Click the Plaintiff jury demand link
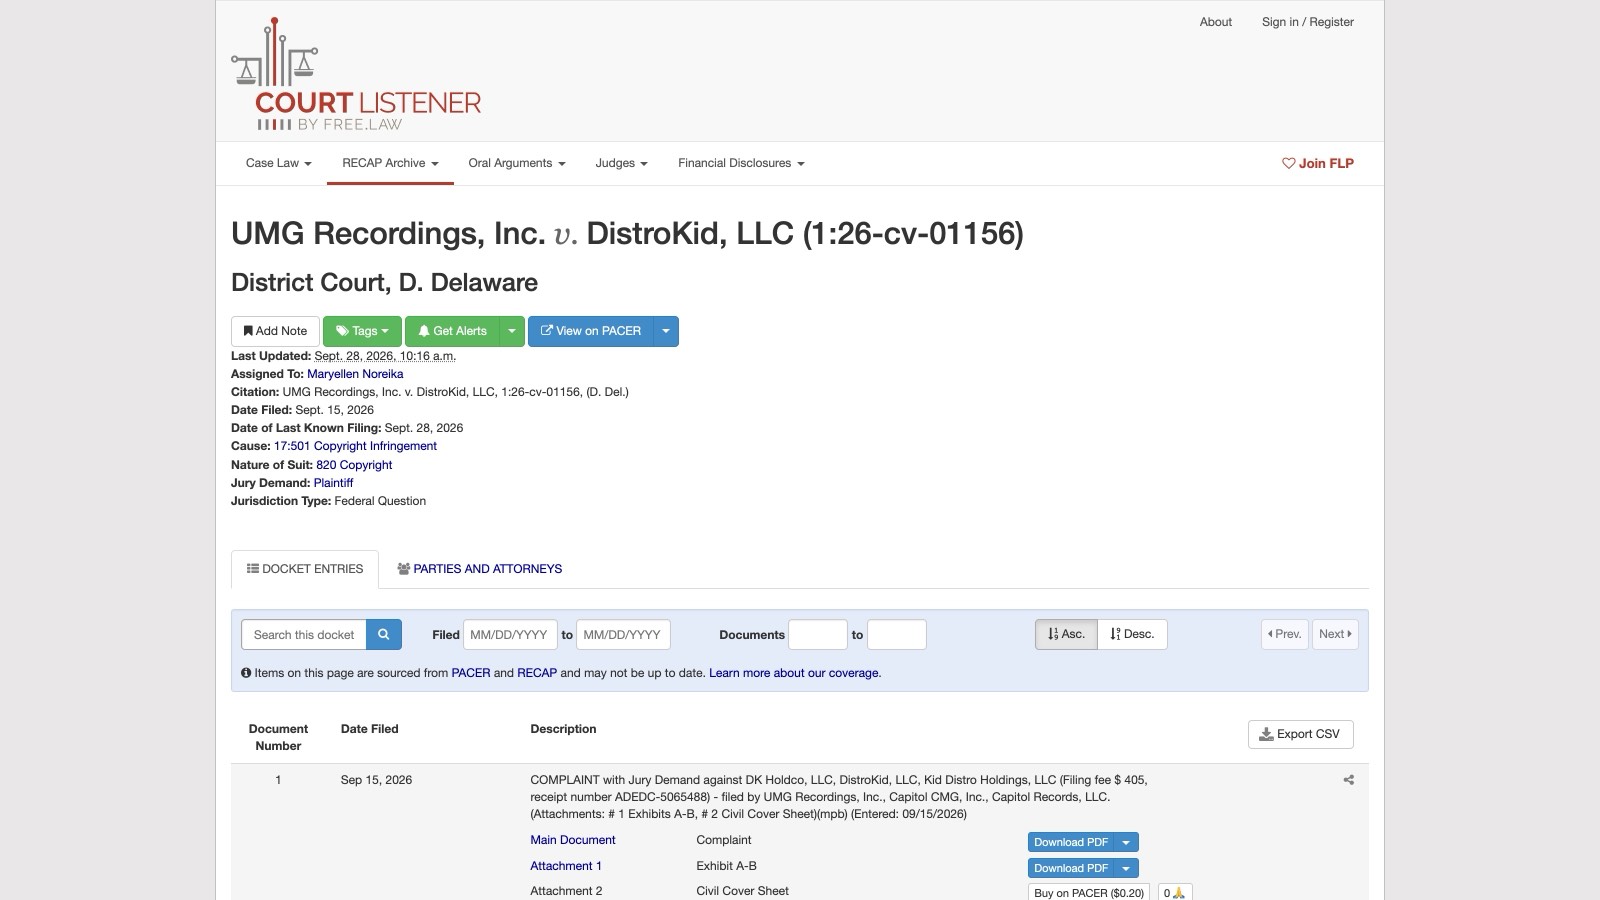This screenshot has height=900, width=1600. pyautogui.click(x=333, y=483)
